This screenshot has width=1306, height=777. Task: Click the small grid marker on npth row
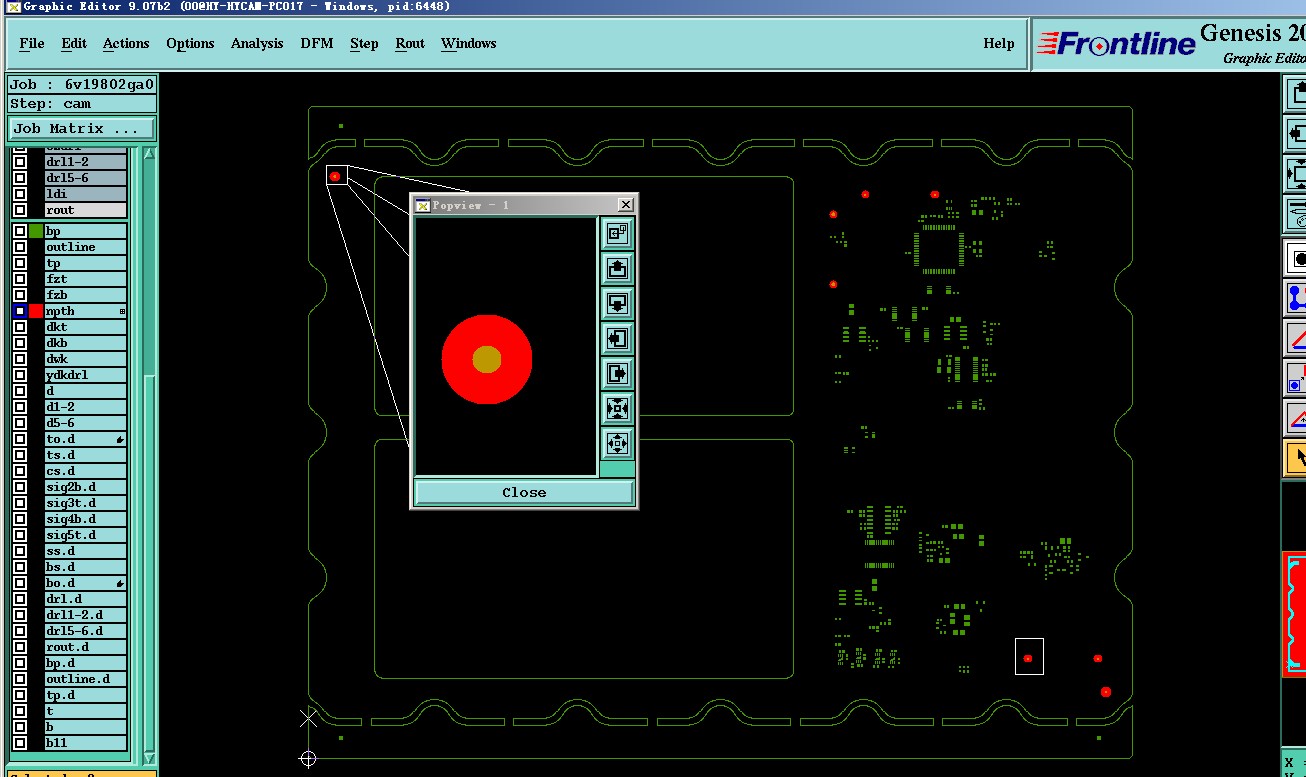pos(122,311)
